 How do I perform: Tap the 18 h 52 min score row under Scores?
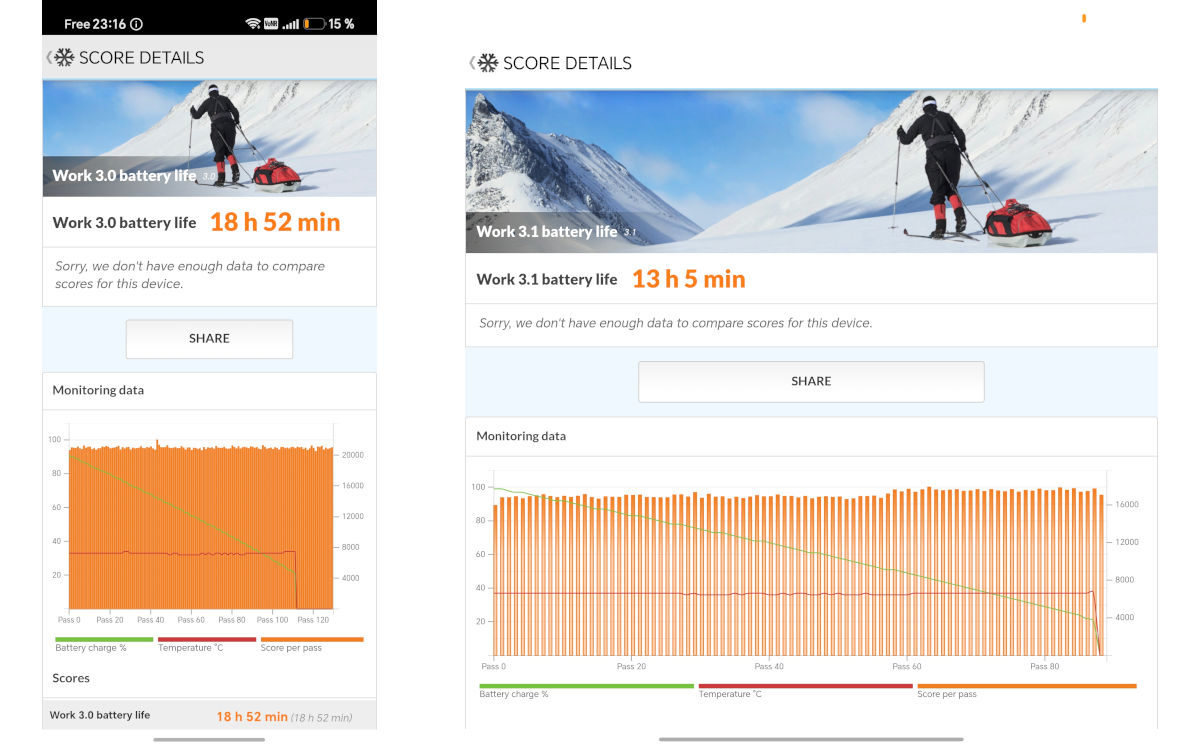(209, 716)
